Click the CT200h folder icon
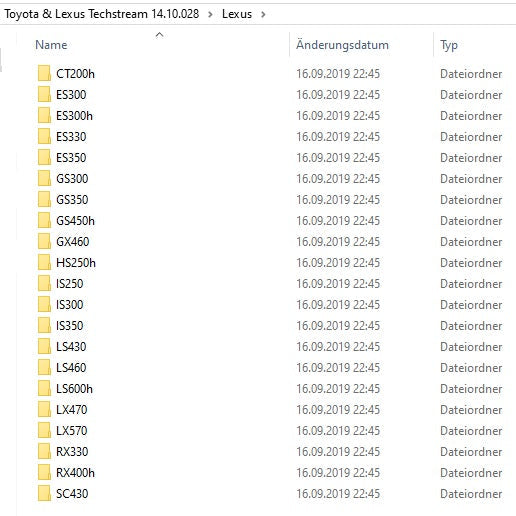516x516 pixels. [x=44, y=73]
